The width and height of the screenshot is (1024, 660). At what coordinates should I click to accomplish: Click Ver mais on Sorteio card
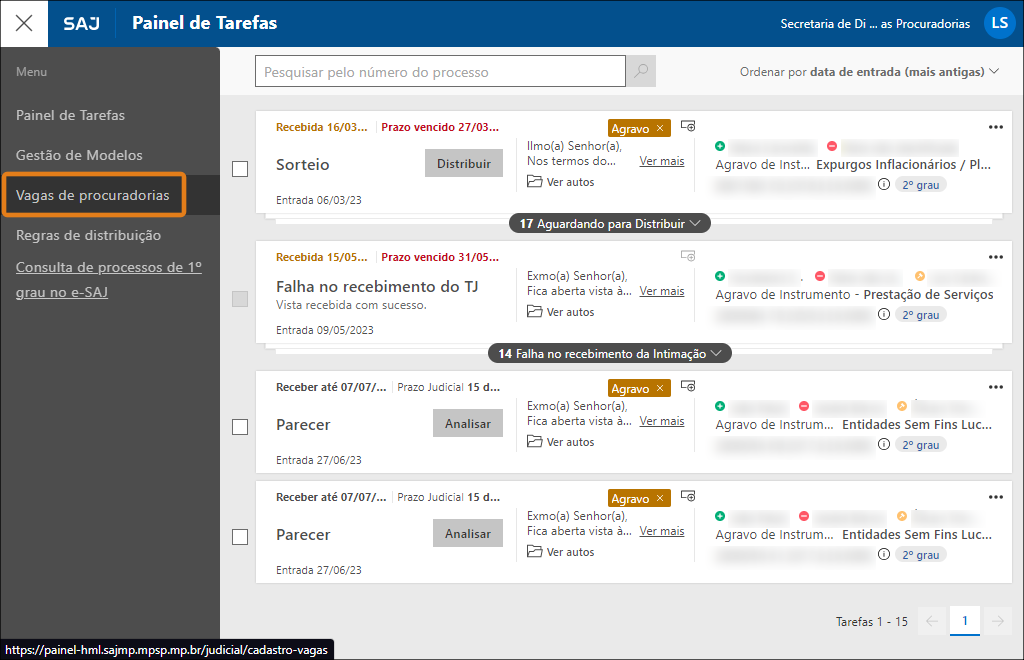tap(662, 161)
